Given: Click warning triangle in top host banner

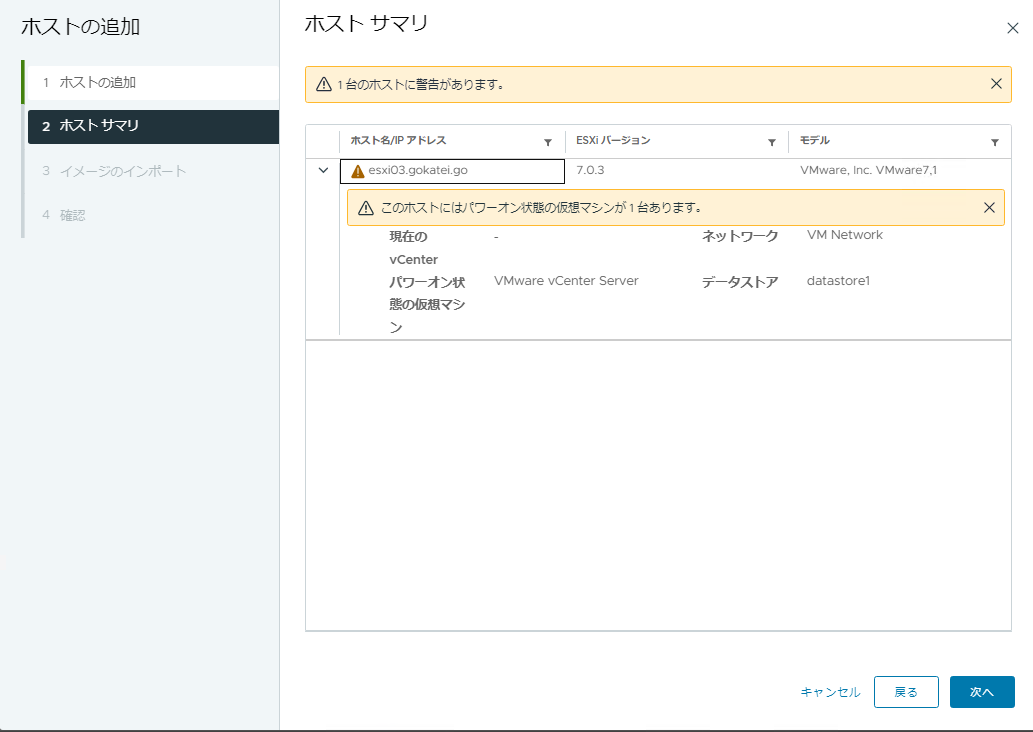Looking at the screenshot, I should coord(323,84).
